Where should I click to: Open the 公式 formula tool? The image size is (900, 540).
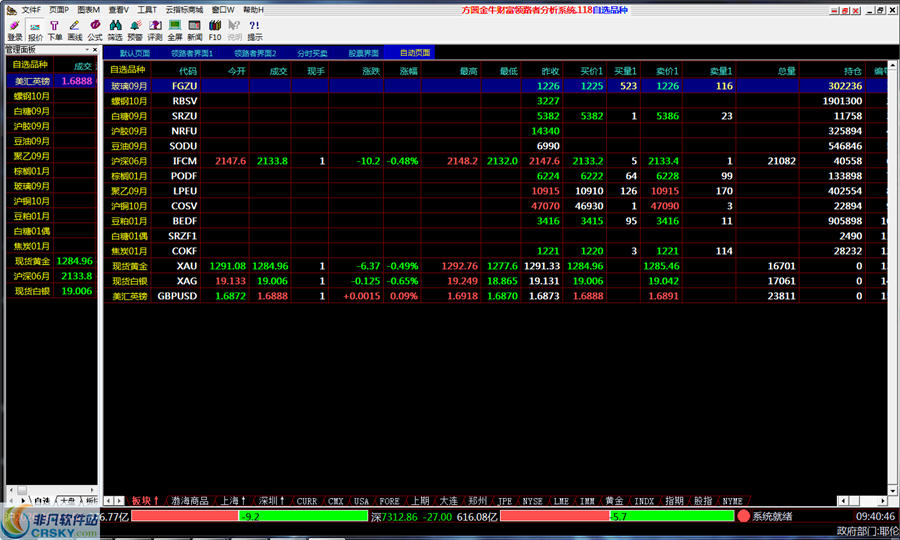point(95,29)
